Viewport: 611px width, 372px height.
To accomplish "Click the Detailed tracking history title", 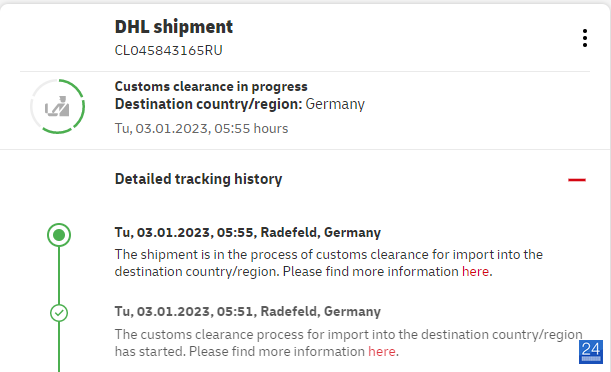I will [x=198, y=179].
